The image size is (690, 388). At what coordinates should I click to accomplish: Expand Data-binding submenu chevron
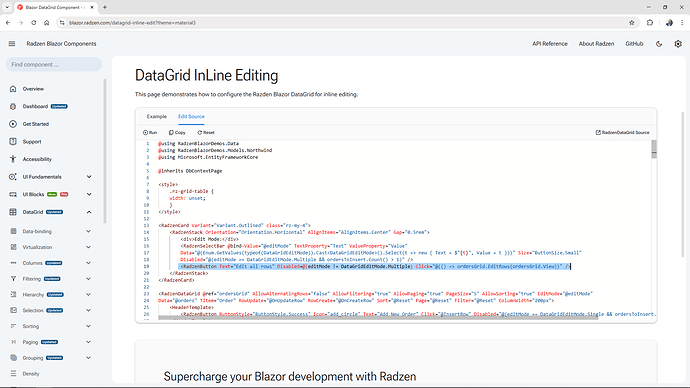click(88, 231)
